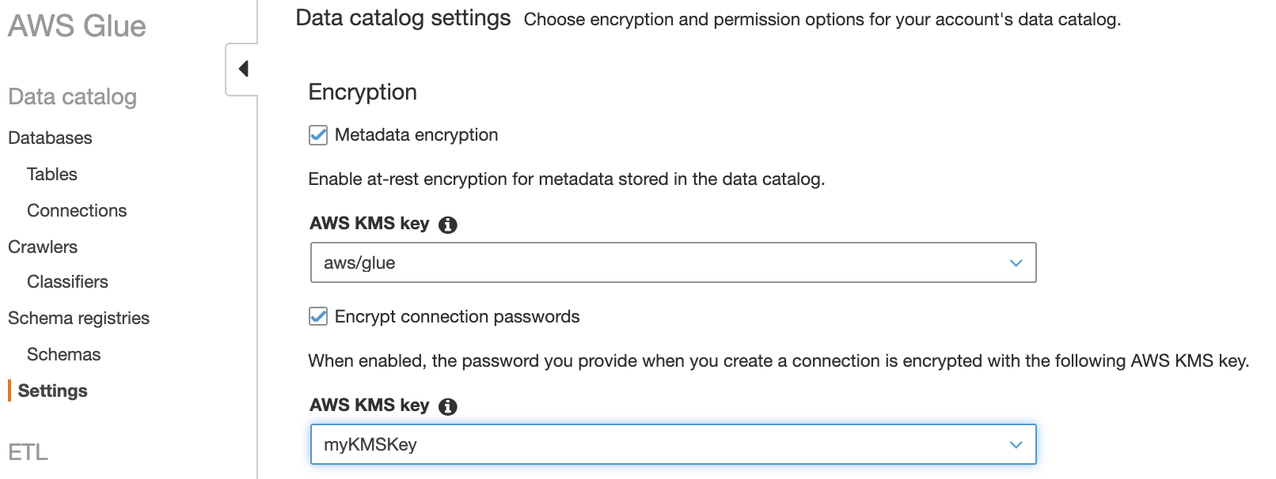This screenshot has width=1276, height=479.
Task: Open Tables in the data catalog
Action: 52,174
